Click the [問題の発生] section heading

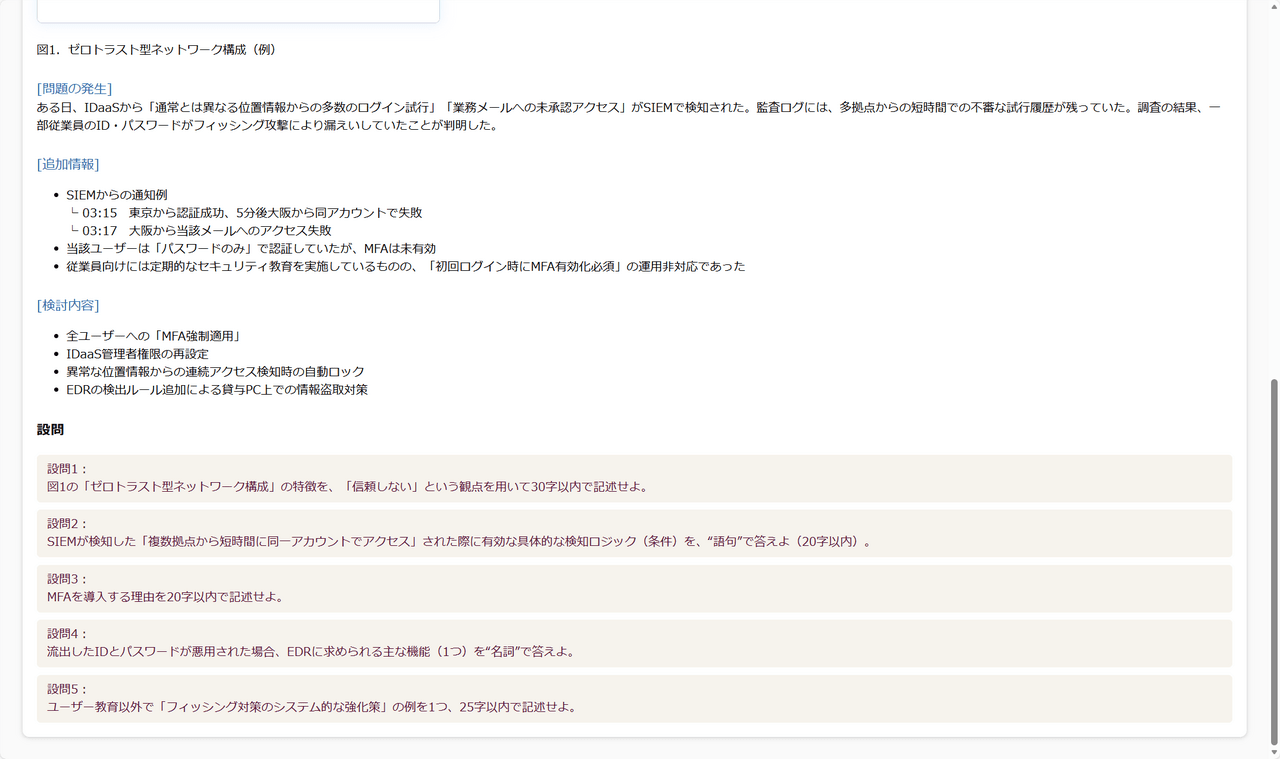tap(74, 89)
